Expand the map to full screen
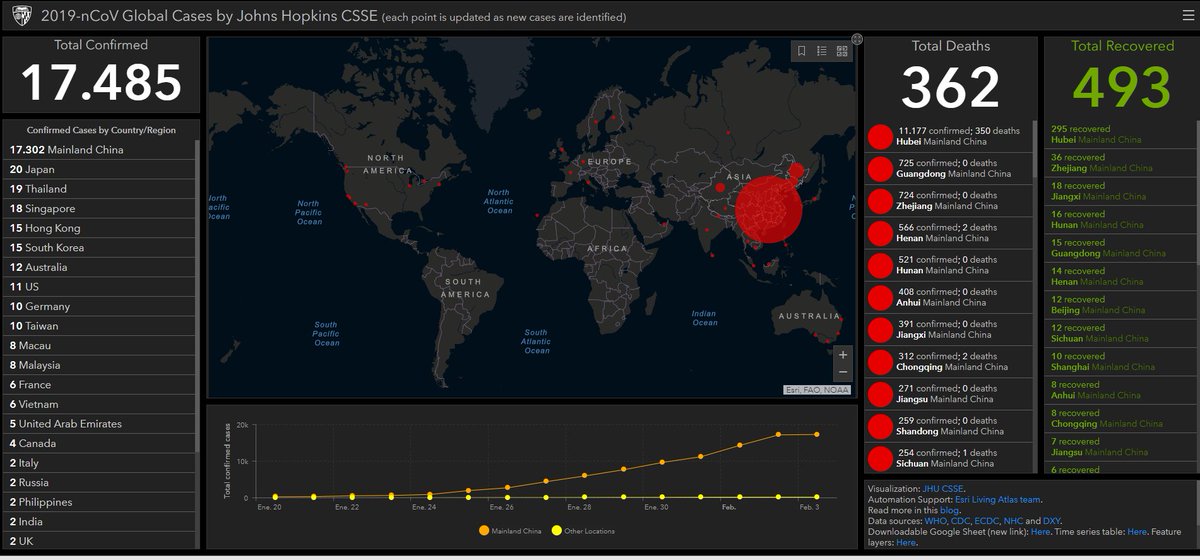The image size is (1200, 560). coord(857,39)
